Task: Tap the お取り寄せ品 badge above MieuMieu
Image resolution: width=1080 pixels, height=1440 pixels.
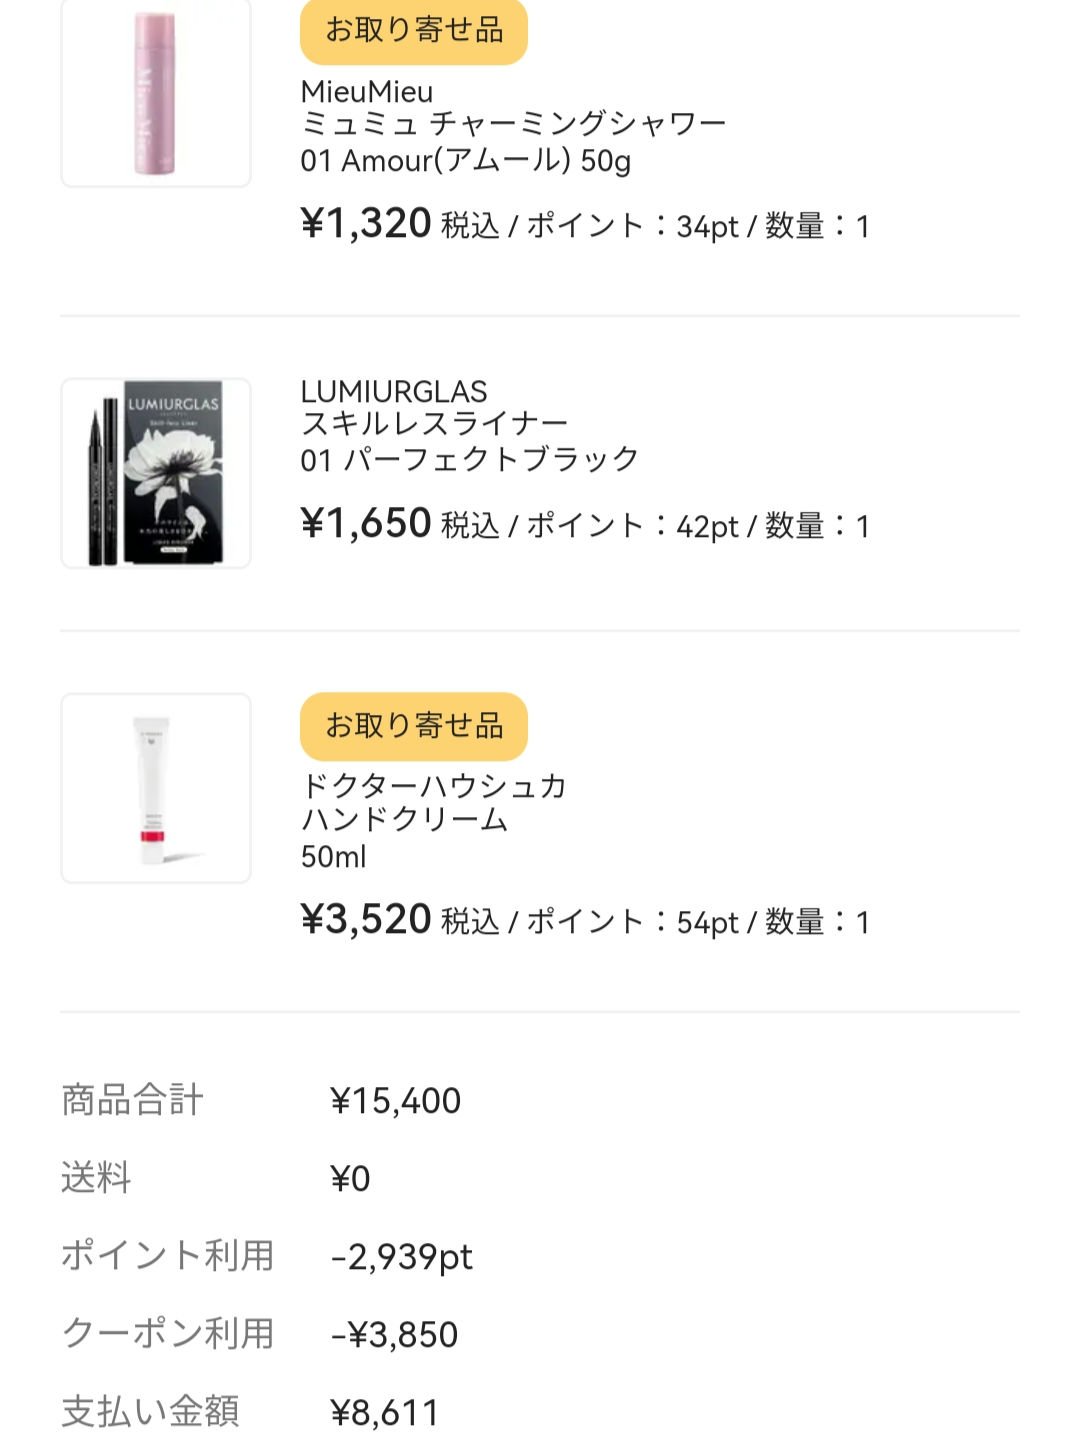Action: 413,30
